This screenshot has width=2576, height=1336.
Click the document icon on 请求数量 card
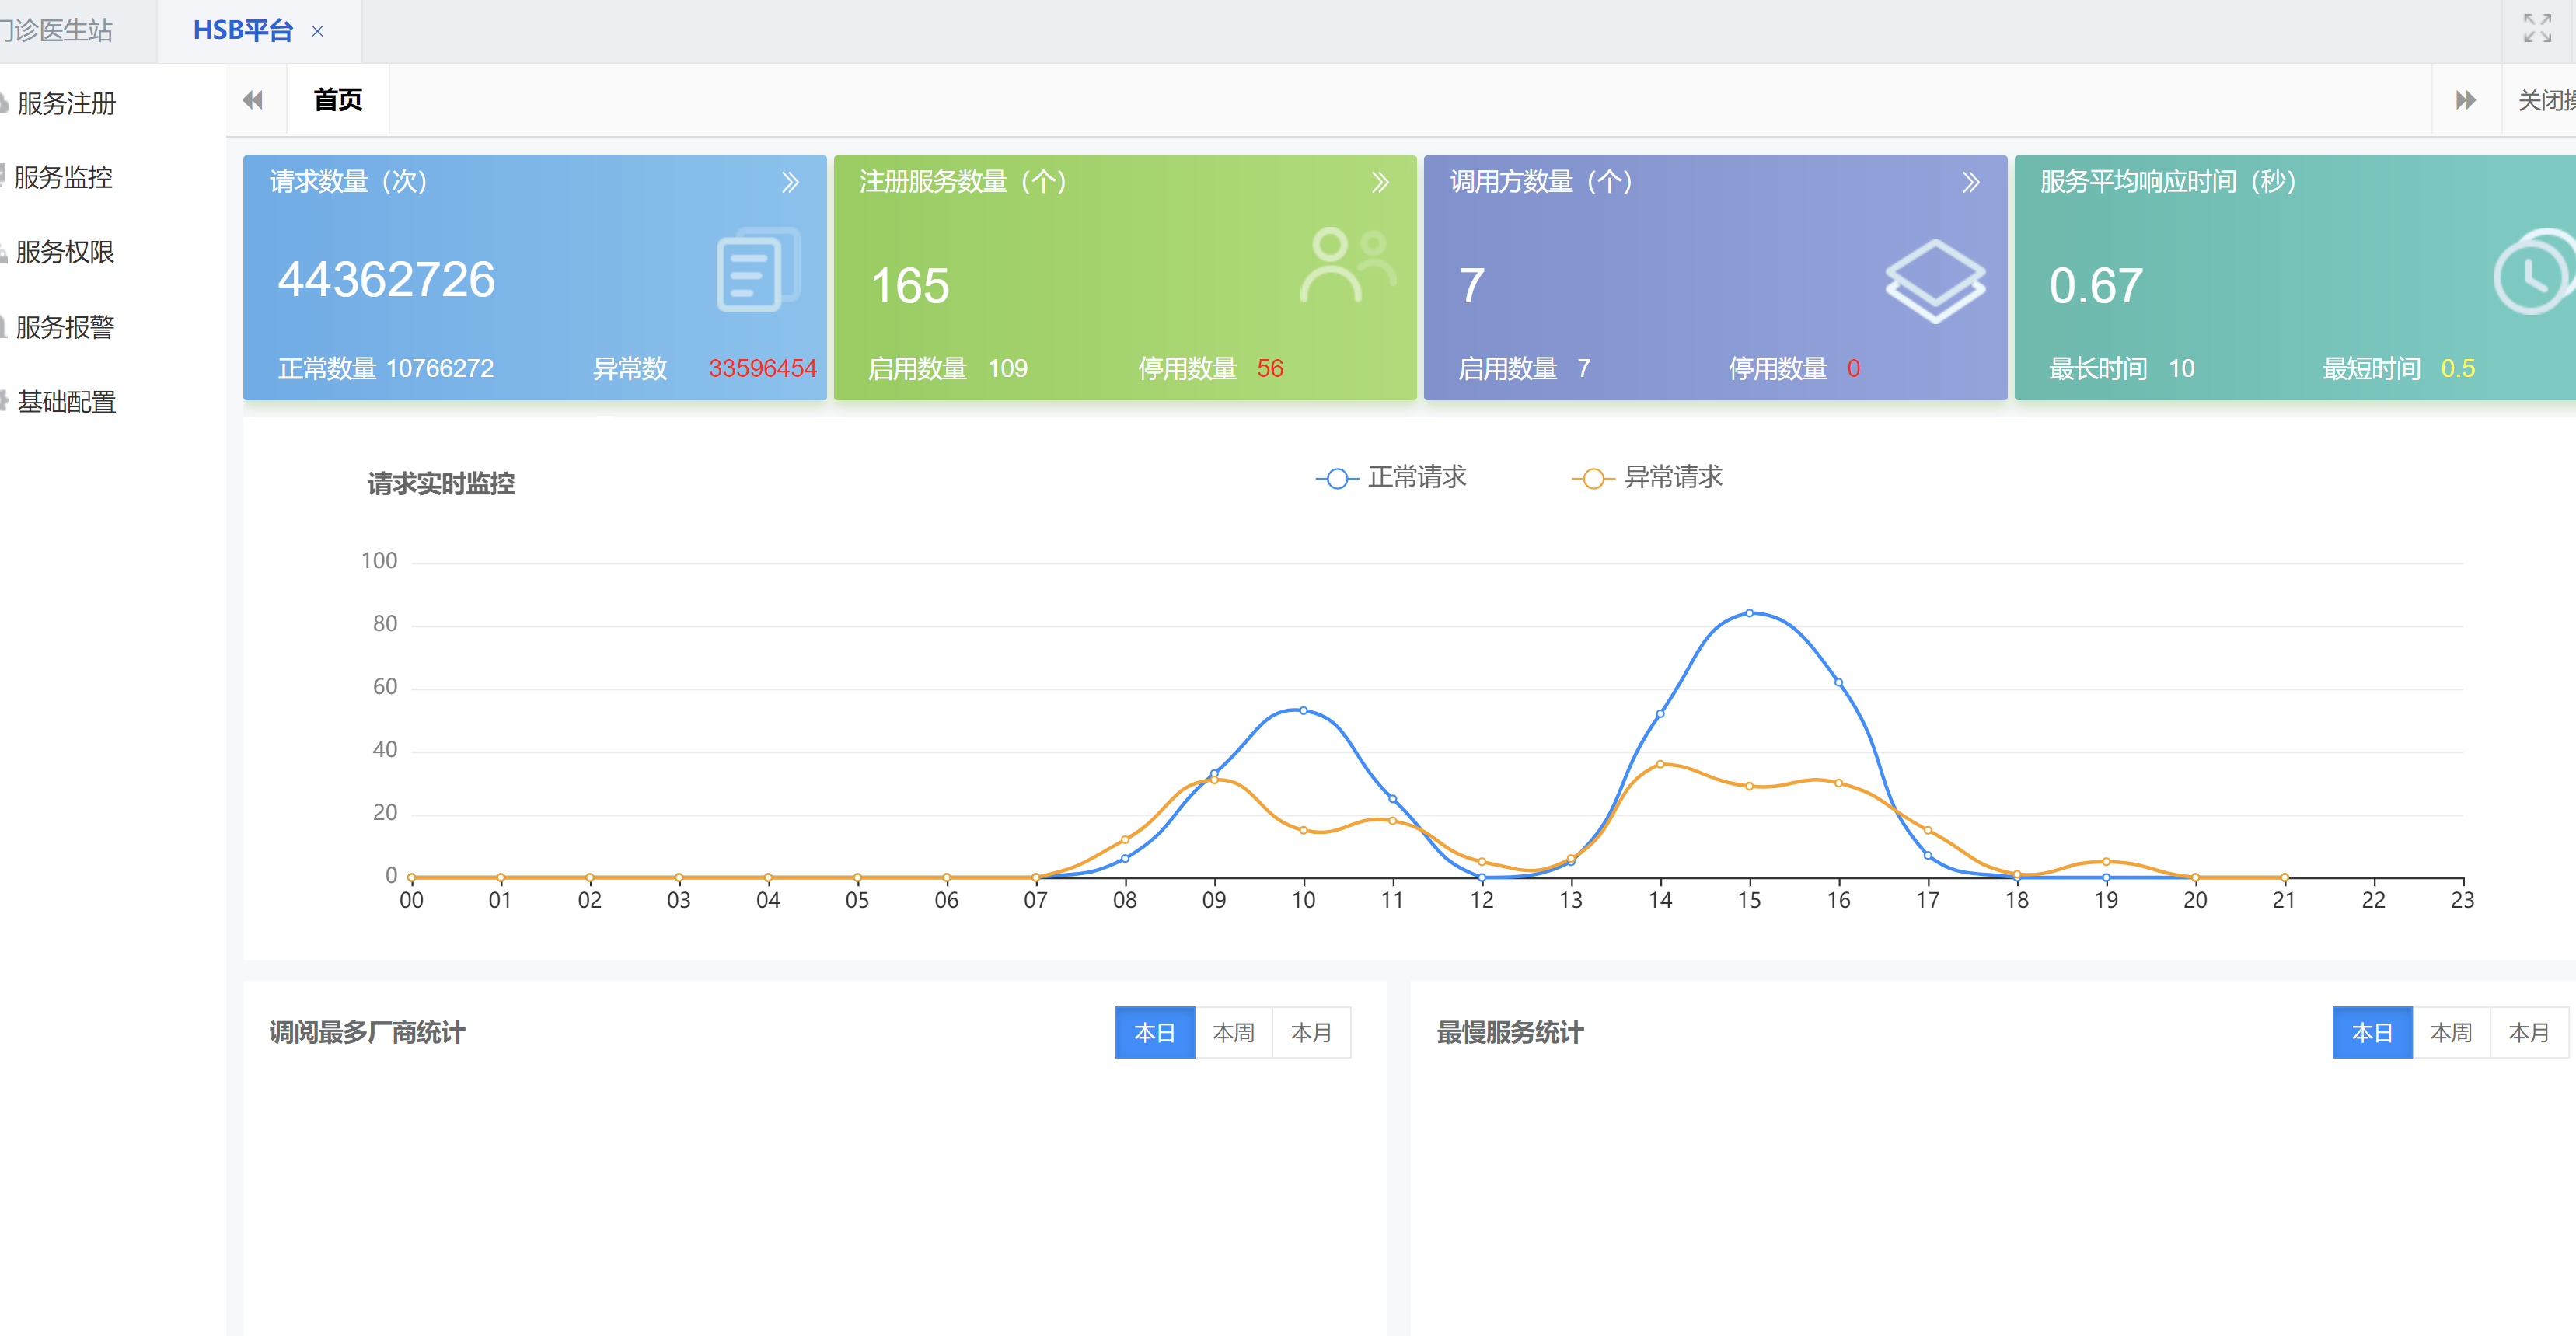(758, 270)
